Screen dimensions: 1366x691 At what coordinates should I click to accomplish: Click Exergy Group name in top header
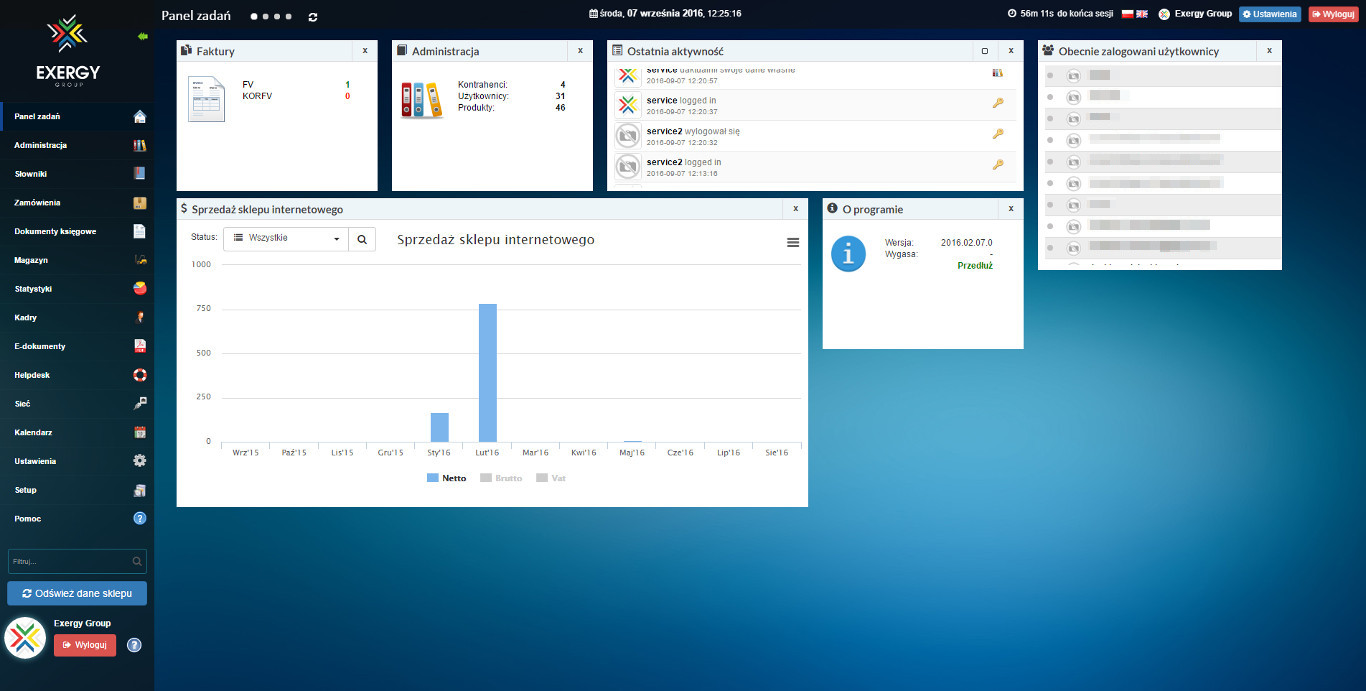pos(1203,14)
